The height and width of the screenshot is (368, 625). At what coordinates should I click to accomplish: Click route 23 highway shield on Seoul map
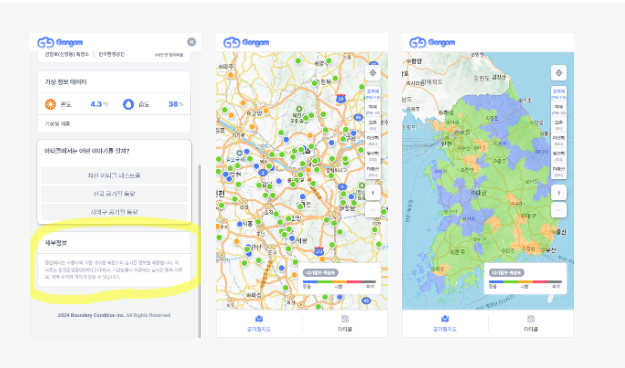point(340,98)
